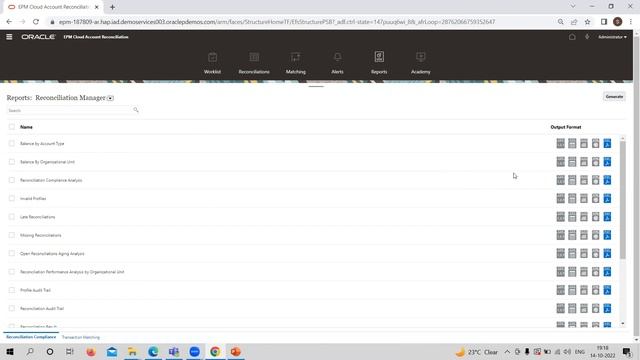Check the Invalid Profiles report
The width and height of the screenshot is (640, 360).
[11, 198]
